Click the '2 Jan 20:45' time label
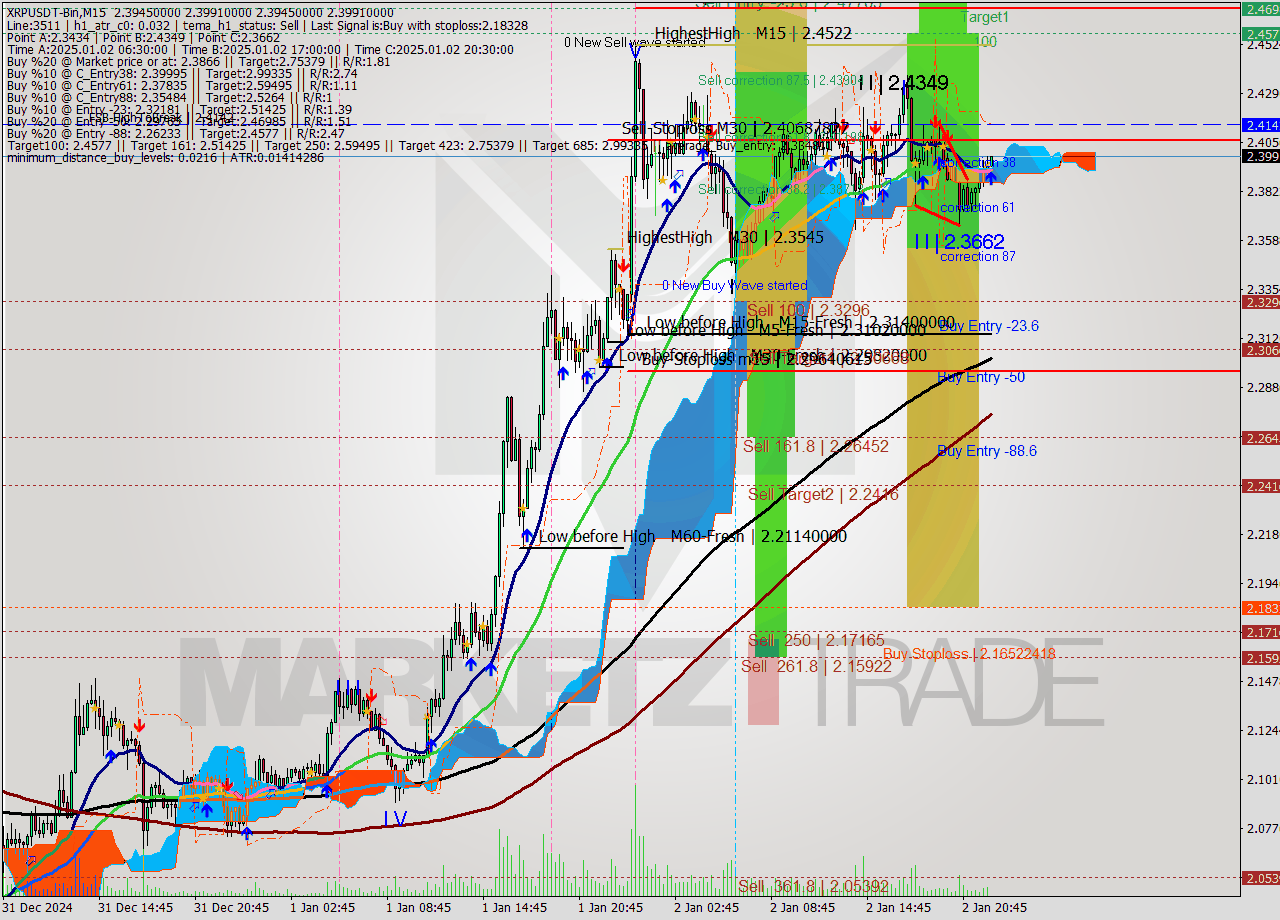Image resolution: width=1280 pixels, height=920 pixels. tap(994, 908)
